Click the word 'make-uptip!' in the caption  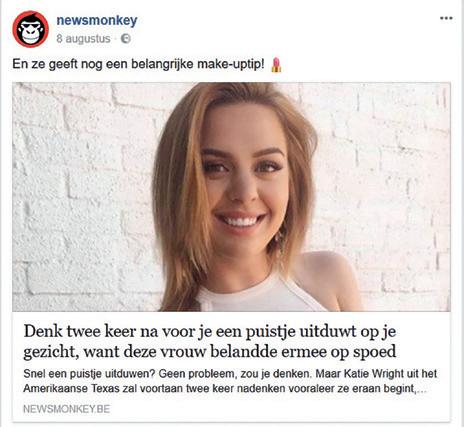pos(231,64)
